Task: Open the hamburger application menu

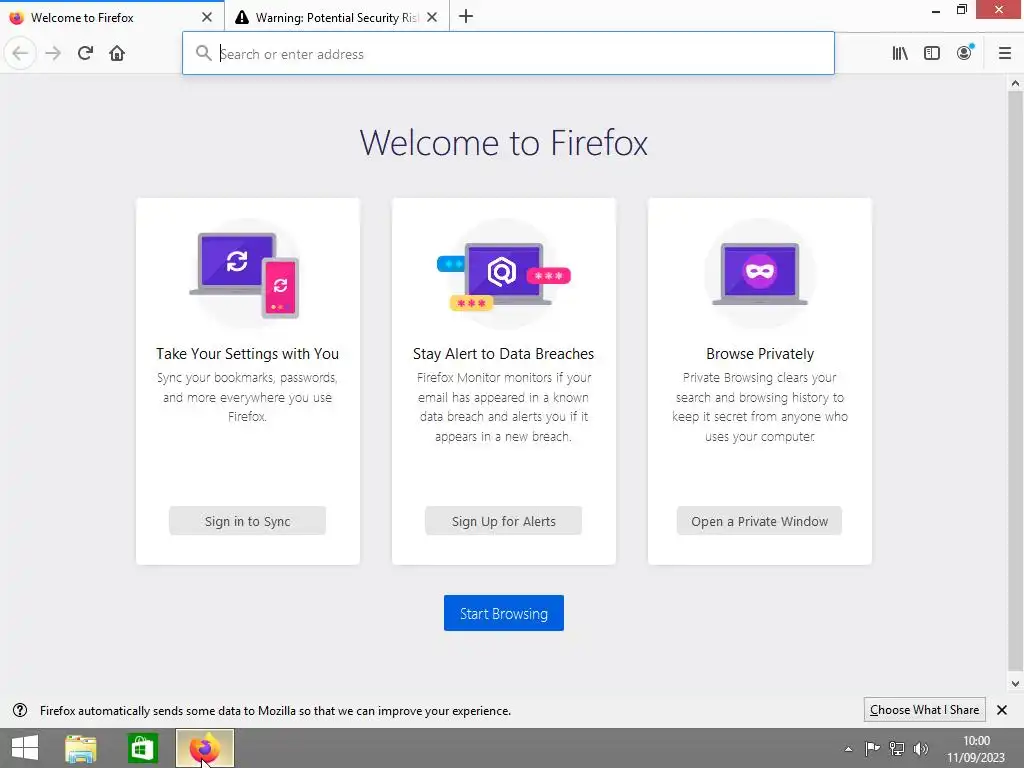Action: 1004,54
